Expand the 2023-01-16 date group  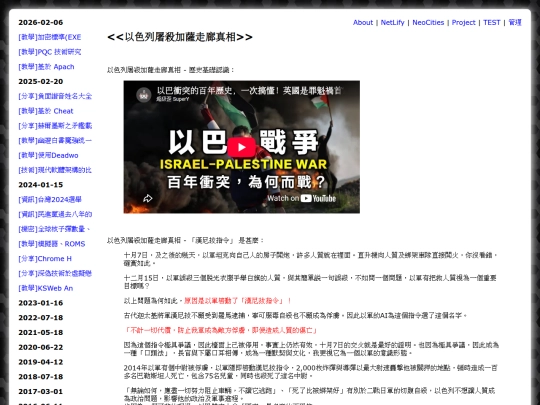(41, 303)
